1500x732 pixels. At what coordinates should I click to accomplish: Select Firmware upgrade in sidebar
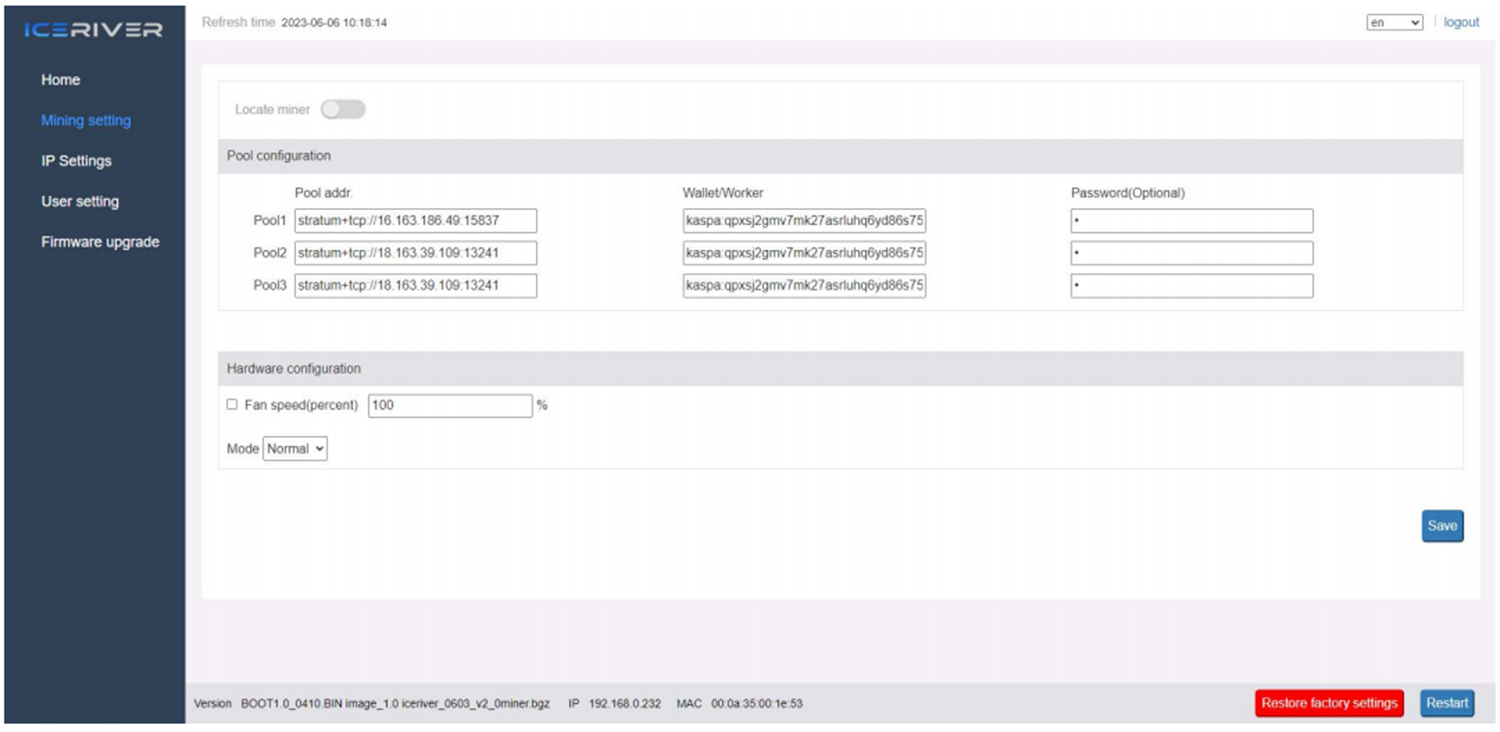[100, 242]
